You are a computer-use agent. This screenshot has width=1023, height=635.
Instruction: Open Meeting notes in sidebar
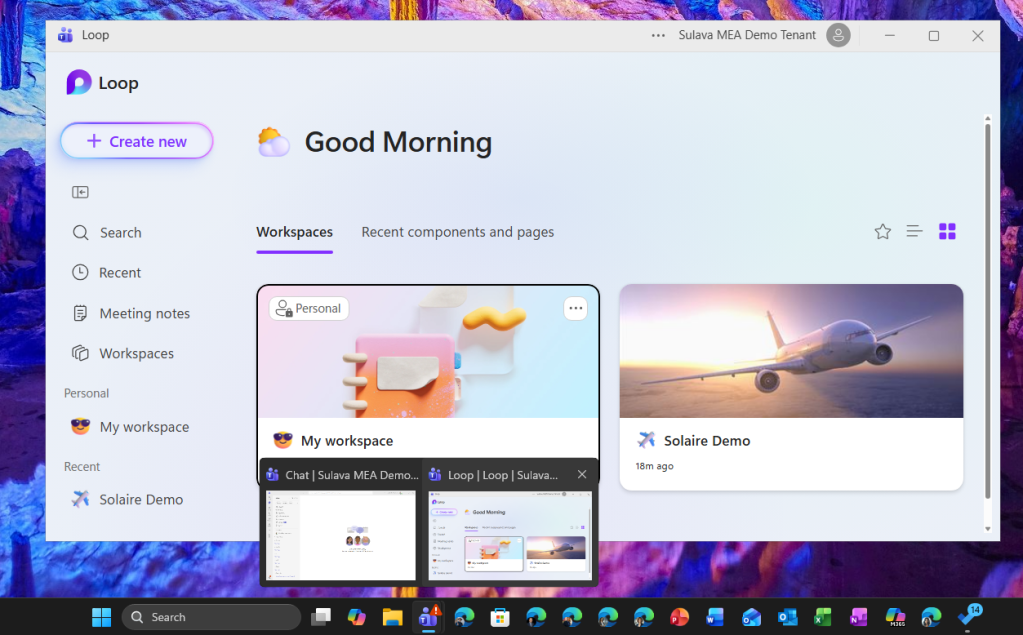[144, 313]
